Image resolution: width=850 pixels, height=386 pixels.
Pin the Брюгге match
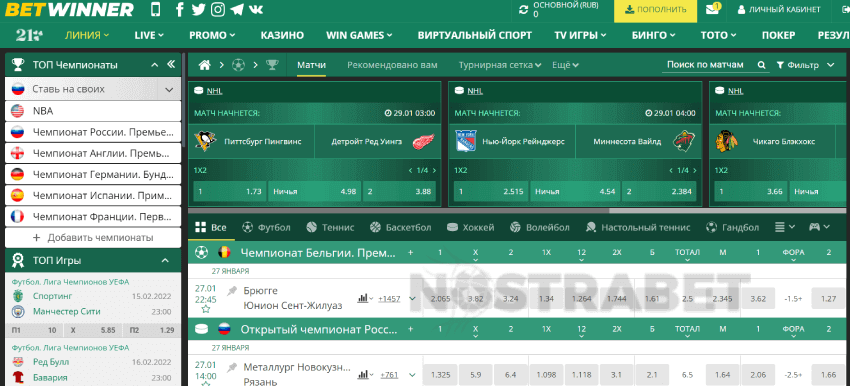pos(232,291)
